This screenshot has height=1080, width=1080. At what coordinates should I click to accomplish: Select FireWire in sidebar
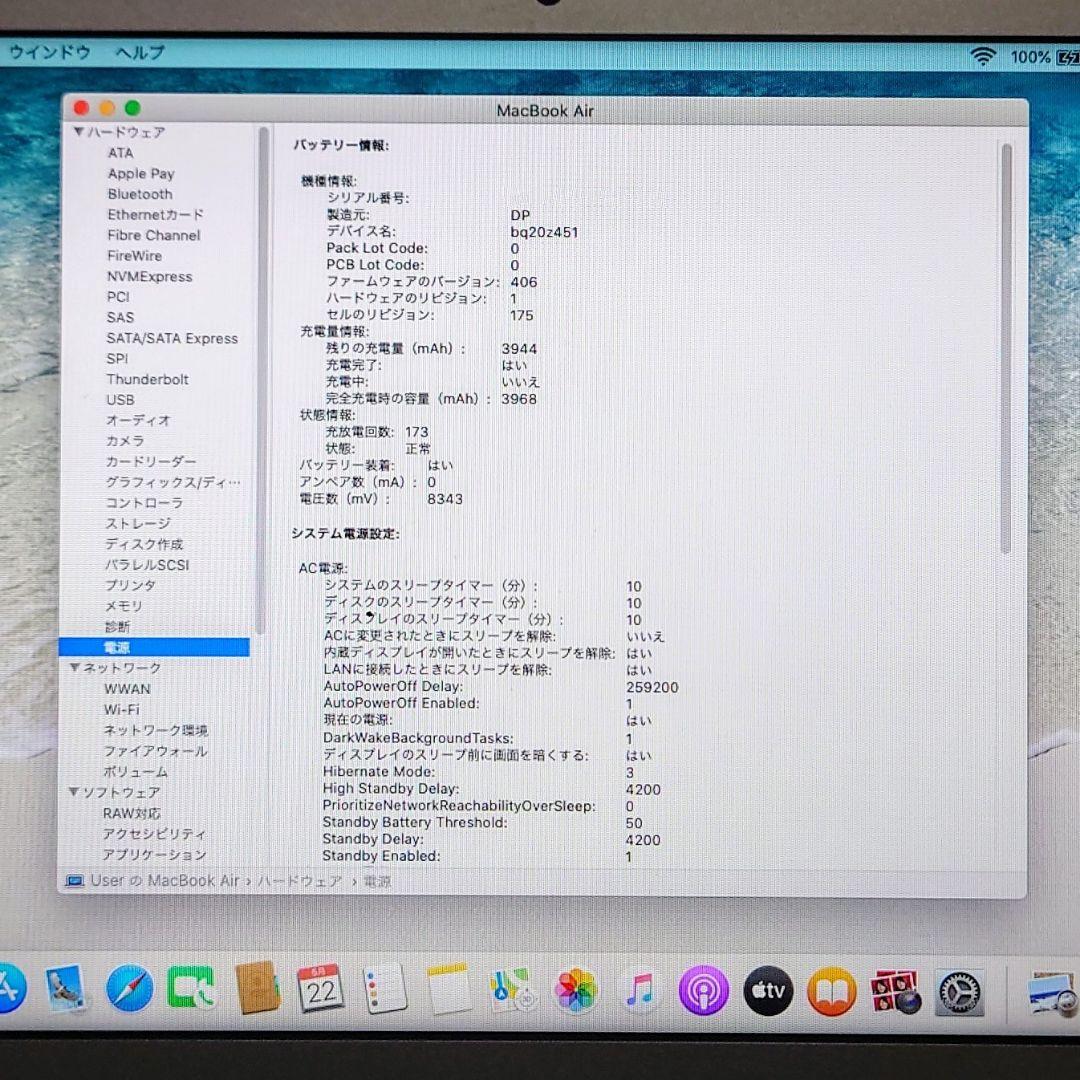pos(134,256)
